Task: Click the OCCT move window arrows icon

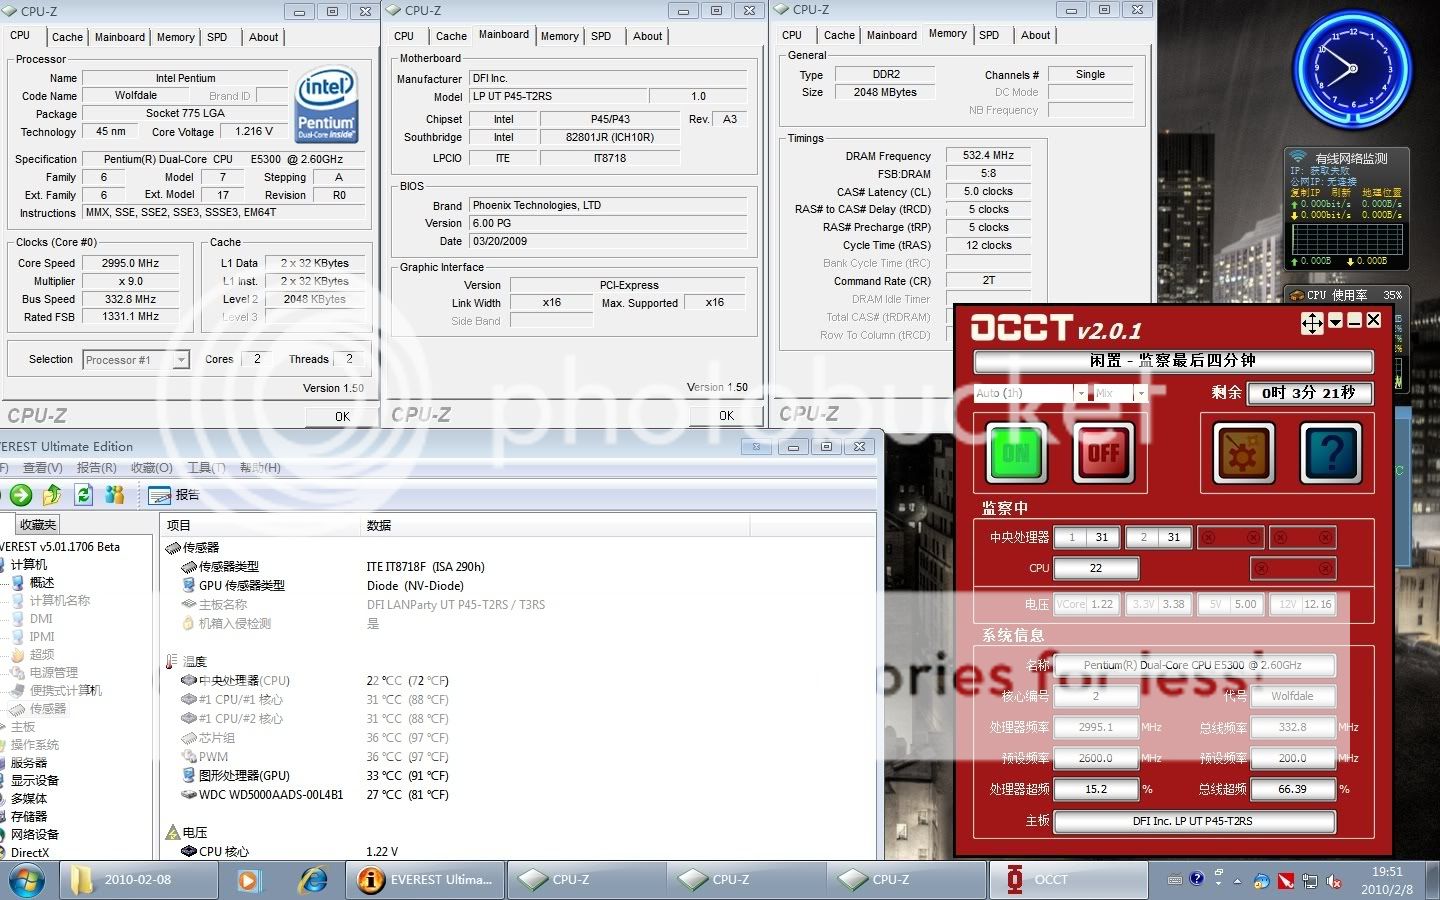Action: point(1311,322)
